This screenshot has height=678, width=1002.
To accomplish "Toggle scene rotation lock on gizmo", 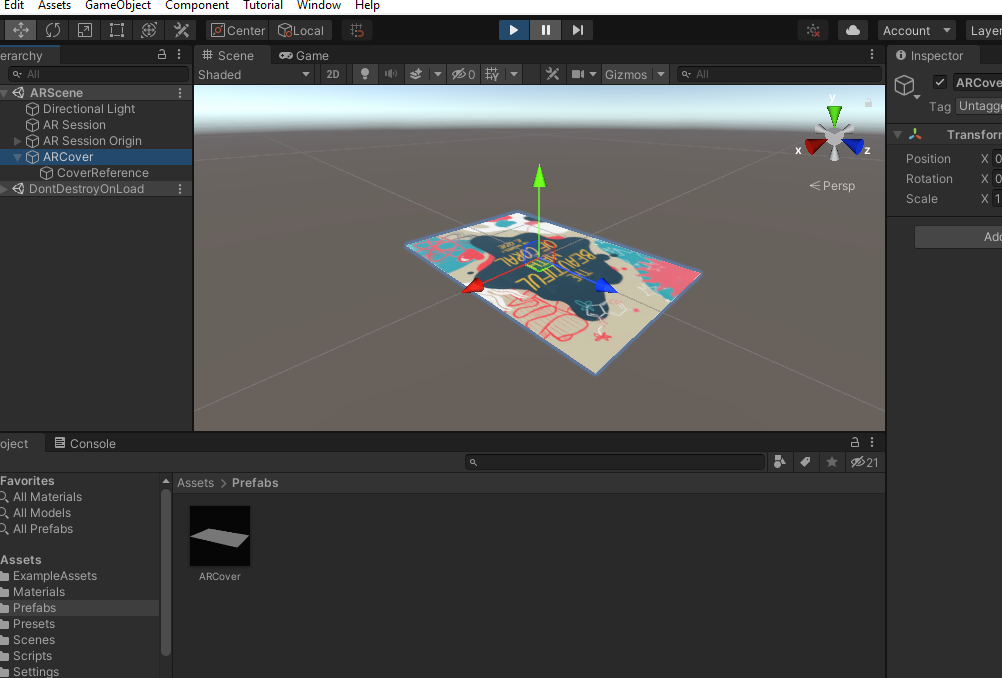I will point(868,103).
